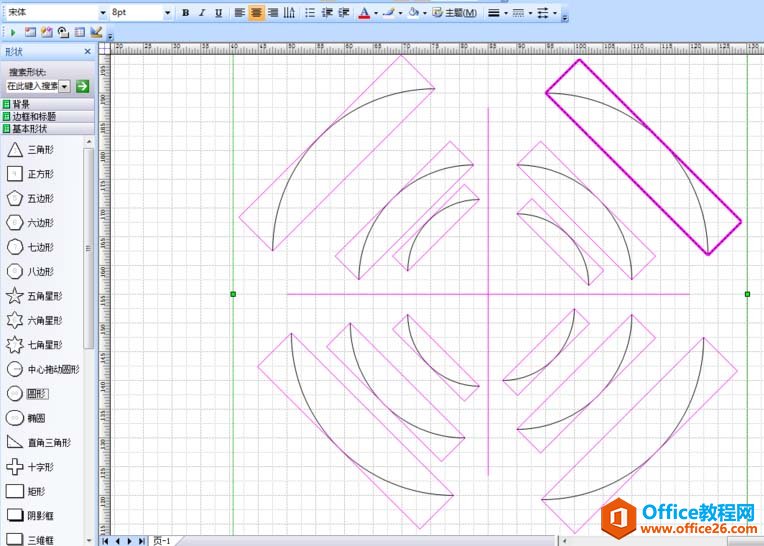Expand the search shapes dropdown arrow
This screenshot has height=546, width=764.
[x=65, y=87]
